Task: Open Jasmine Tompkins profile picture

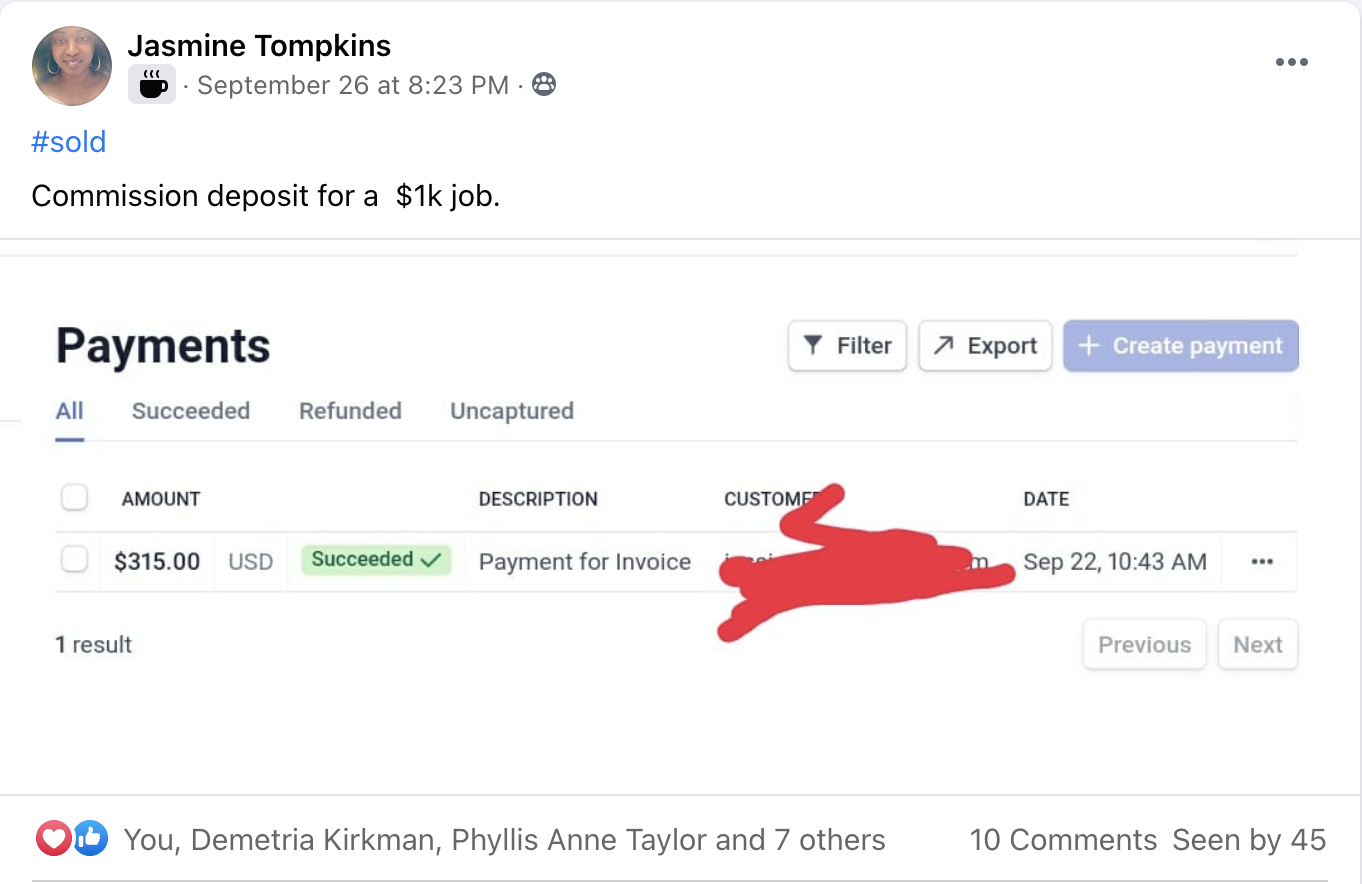Action: [72, 66]
